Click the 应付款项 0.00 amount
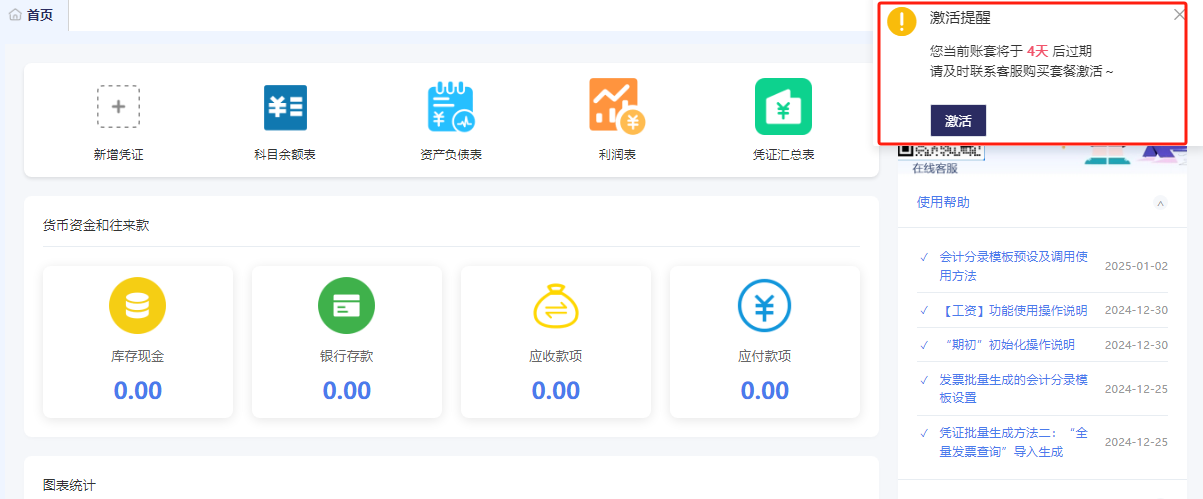This screenshot has height=499, width=1203. (765, 390)
